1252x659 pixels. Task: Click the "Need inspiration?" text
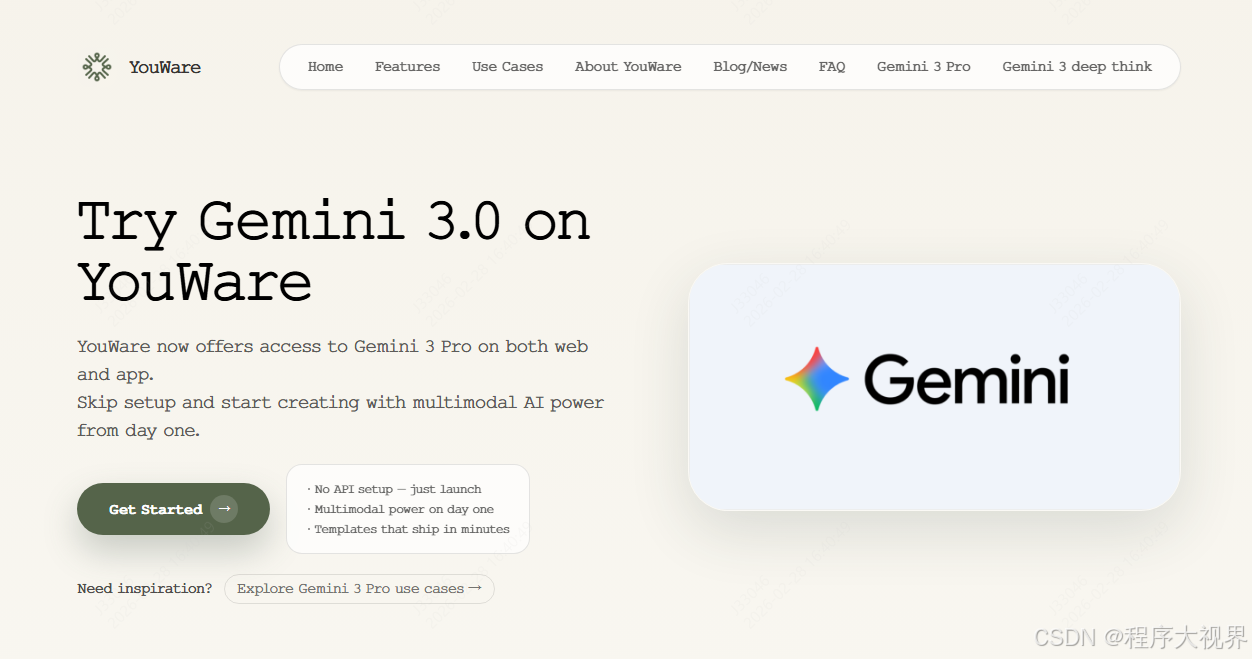pos(145,589)
